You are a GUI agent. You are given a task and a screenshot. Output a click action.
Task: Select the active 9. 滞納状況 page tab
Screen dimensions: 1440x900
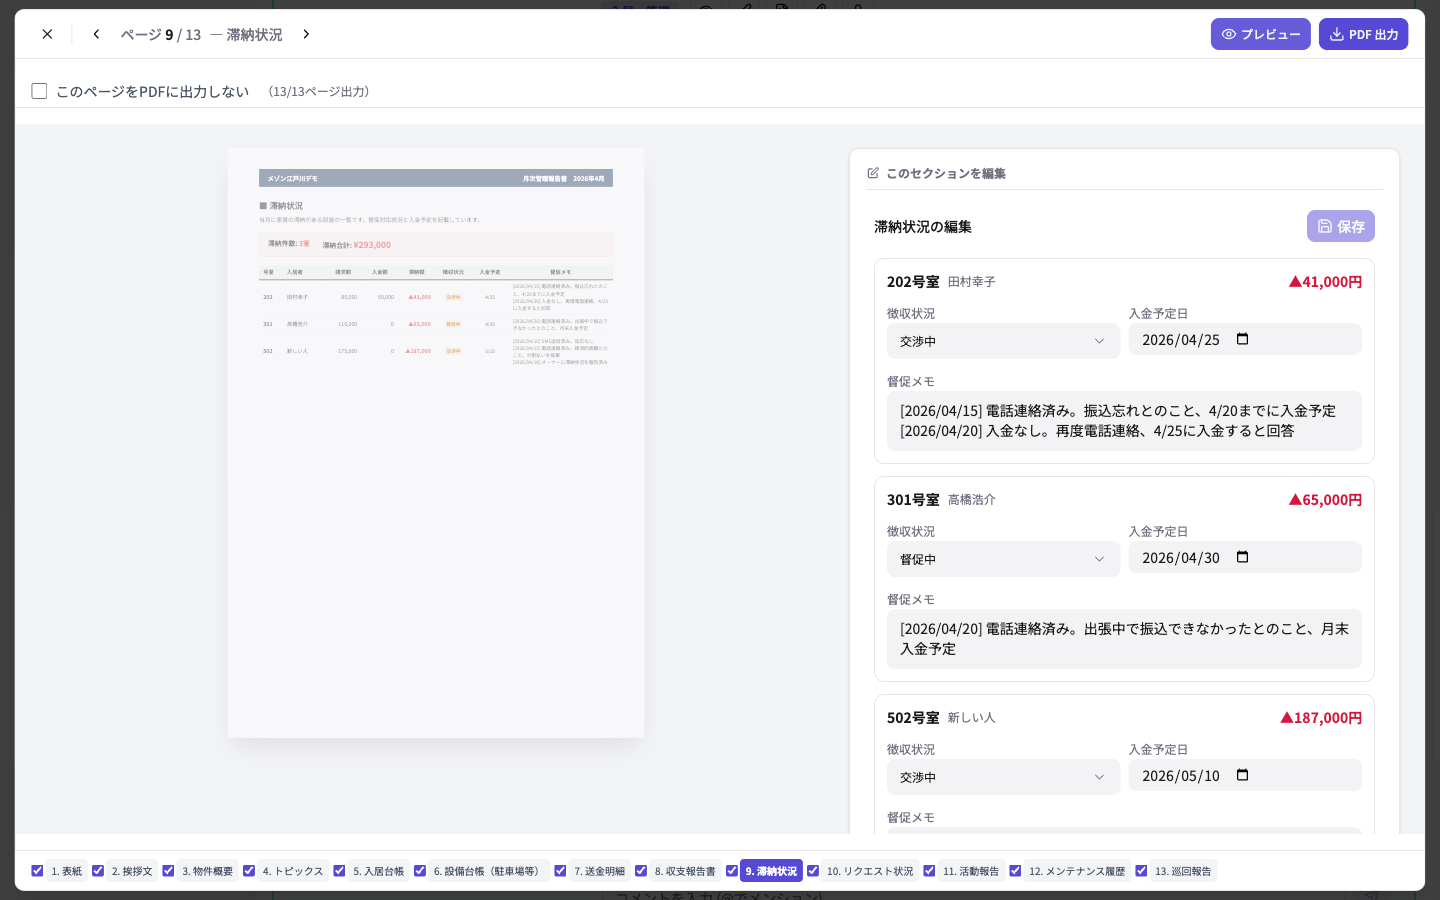pos(771,871)
